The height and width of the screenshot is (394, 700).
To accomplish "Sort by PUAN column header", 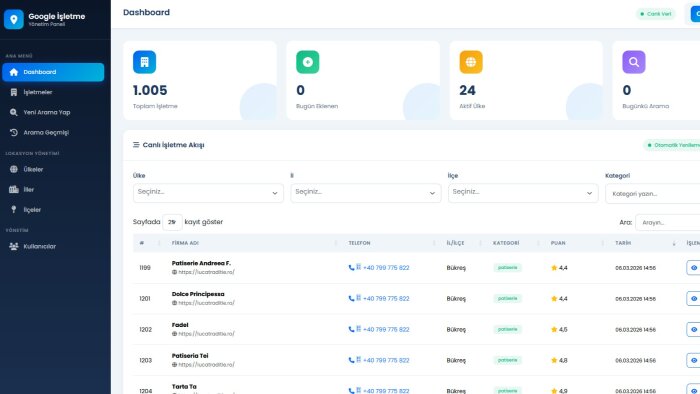I will 576,243.
